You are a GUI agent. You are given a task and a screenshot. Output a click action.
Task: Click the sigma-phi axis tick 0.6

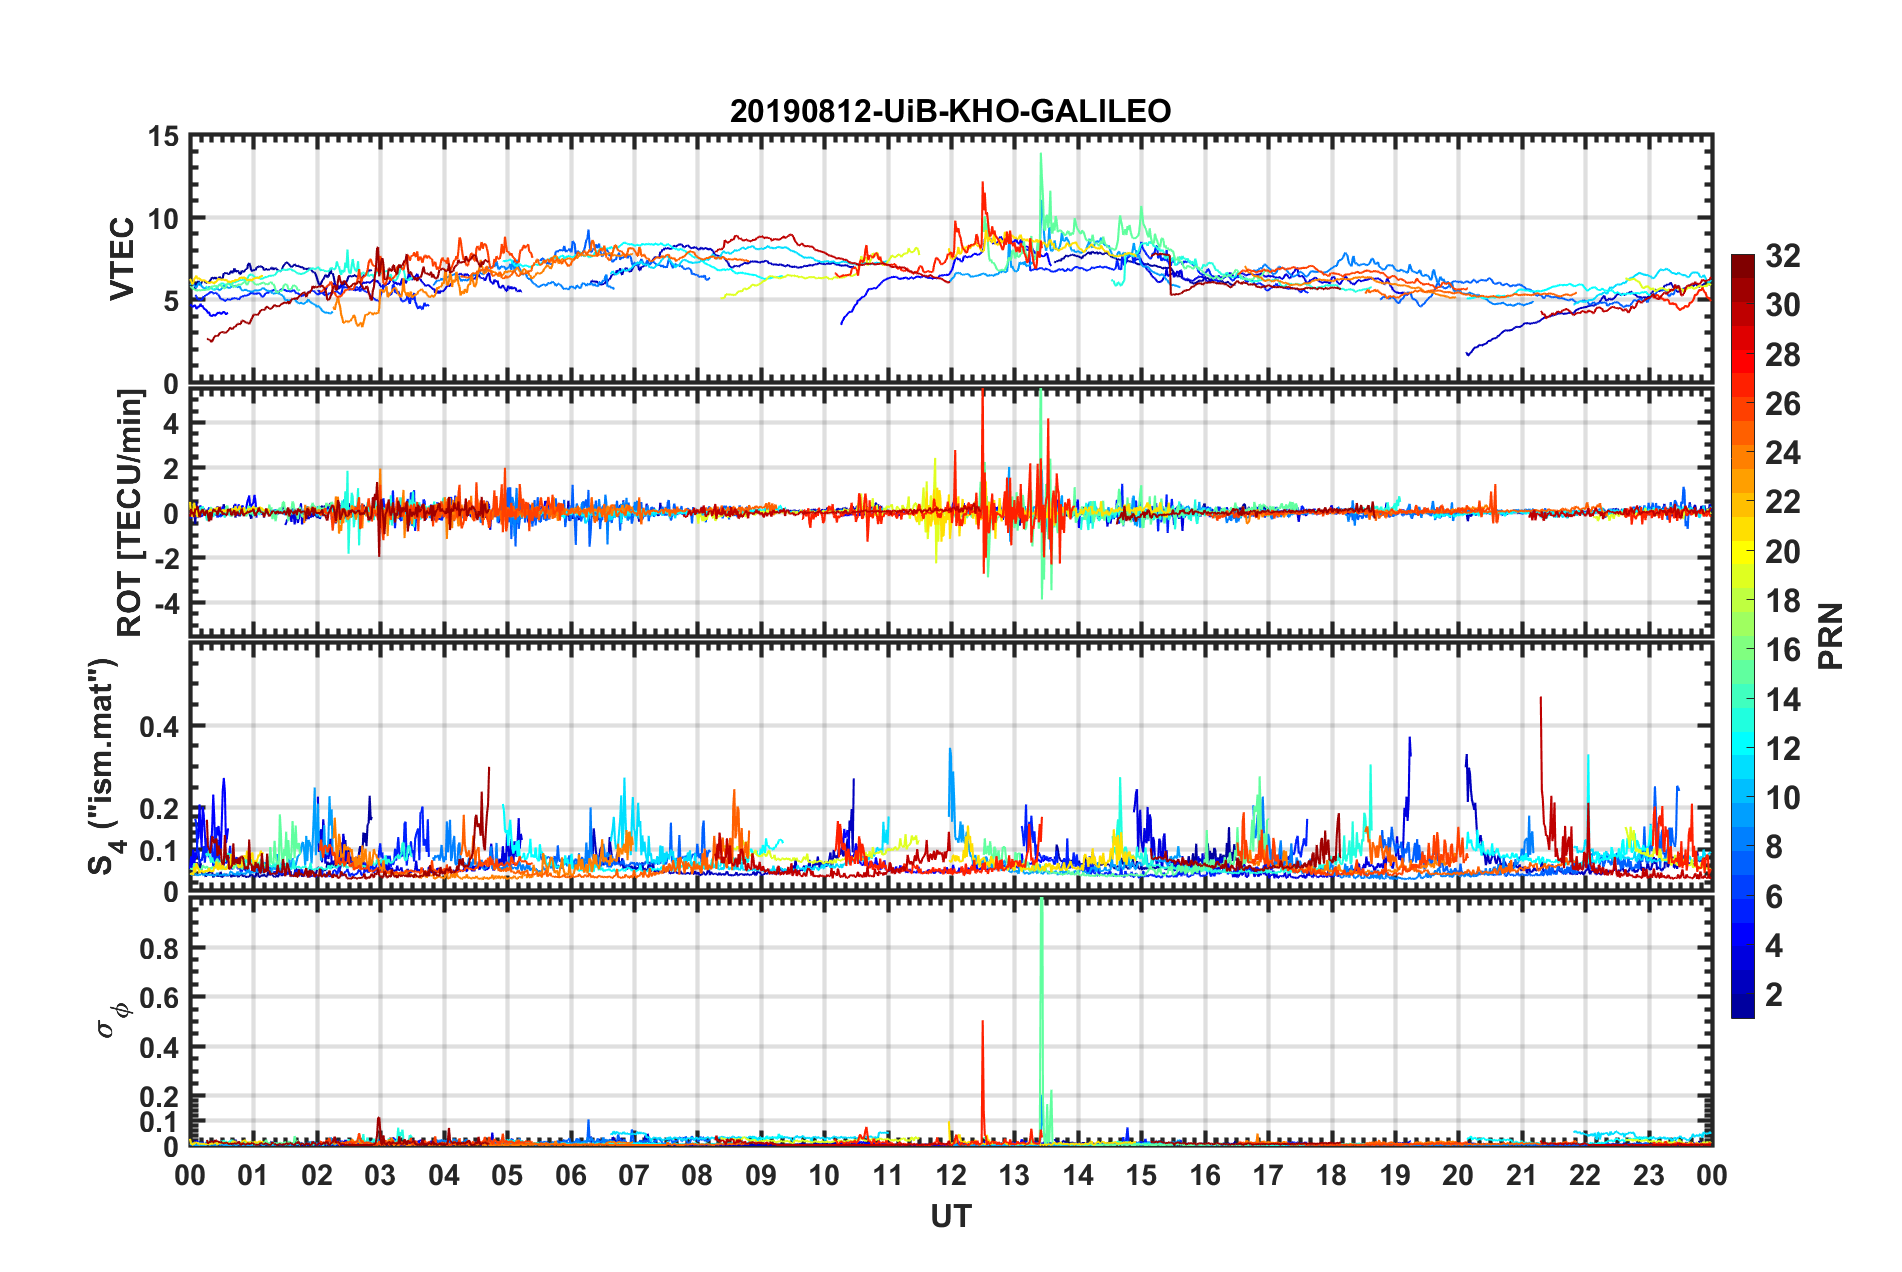(160, 998)
